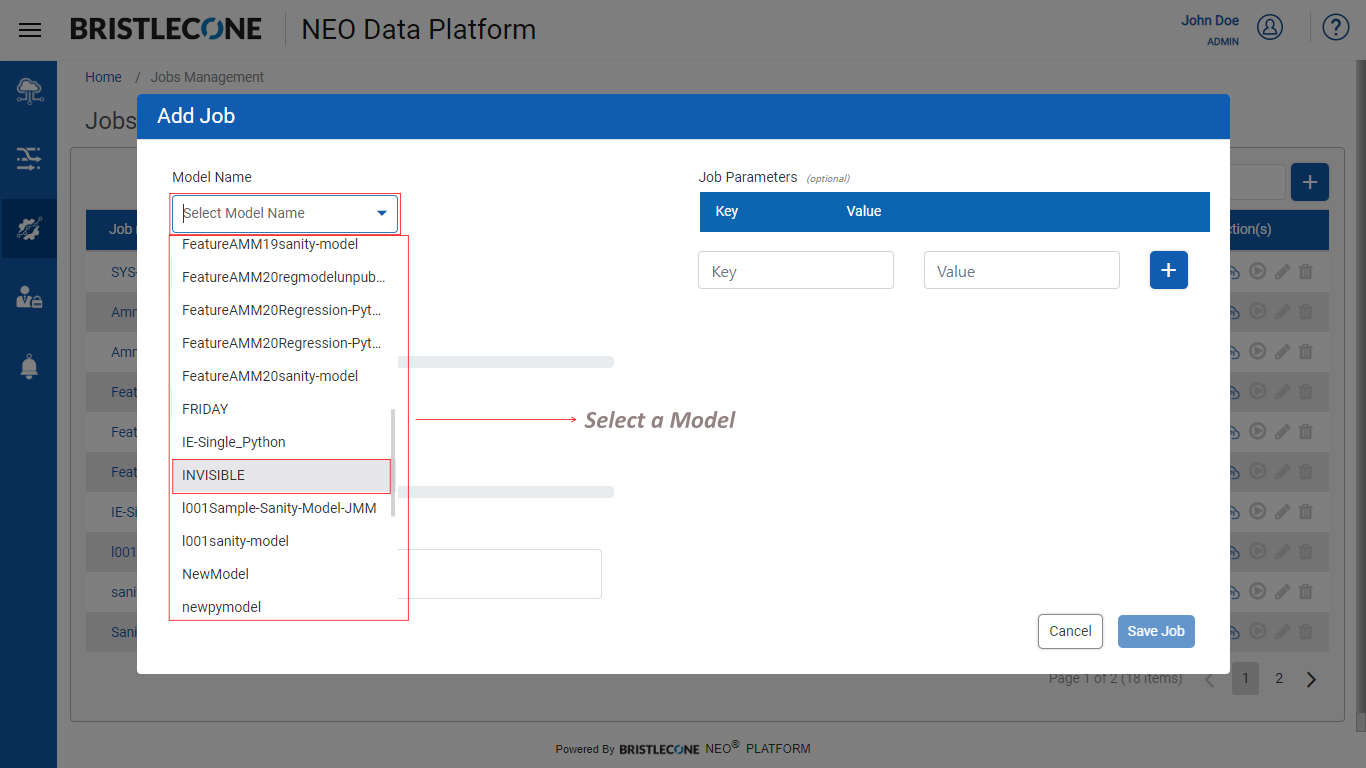The height and width of the screenshot is (768, 1366).
Task: Open the cloud data icon in sidebar
Action: (x=29, y=91)
